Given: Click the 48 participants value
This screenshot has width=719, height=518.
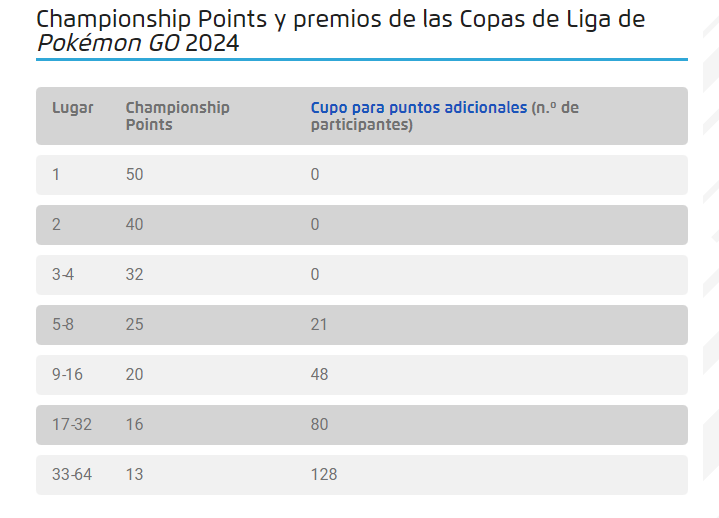Looking at the screenshot, I should [319, 375].
